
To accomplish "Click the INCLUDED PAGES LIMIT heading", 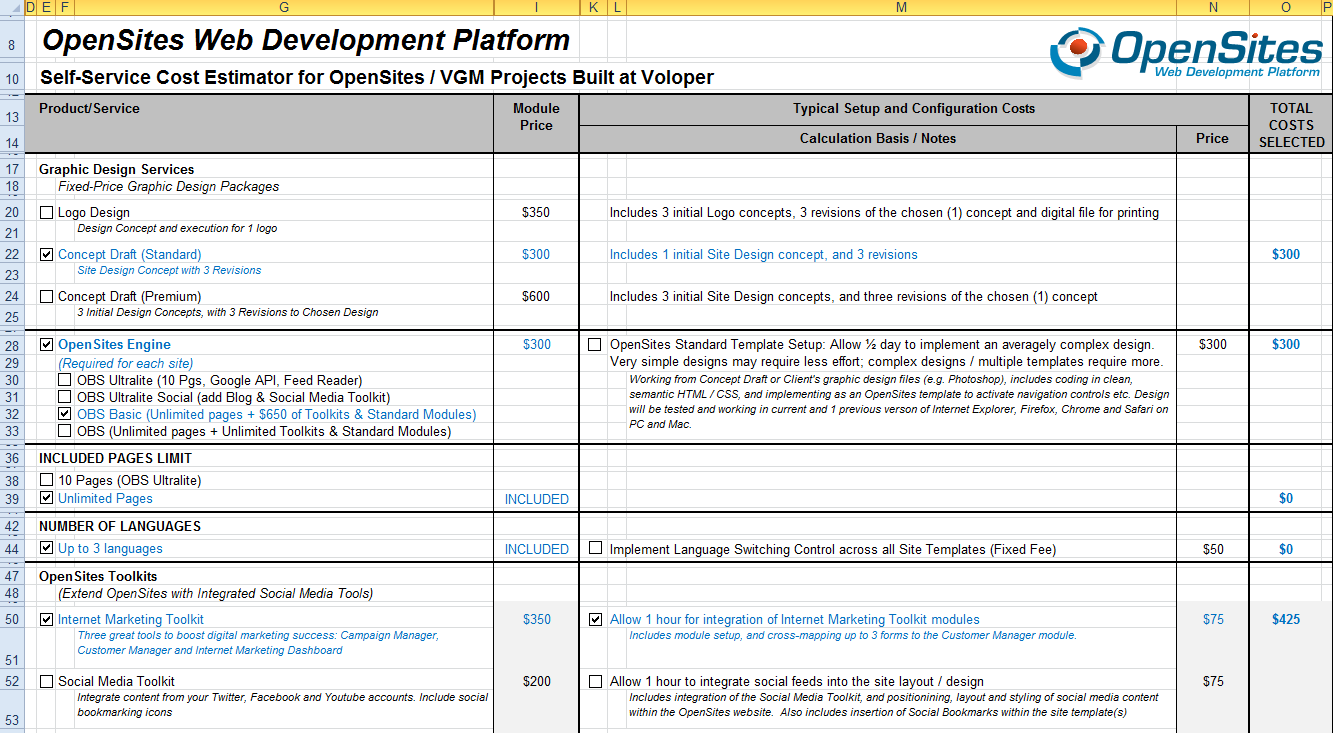I will (x=115, y=459).
